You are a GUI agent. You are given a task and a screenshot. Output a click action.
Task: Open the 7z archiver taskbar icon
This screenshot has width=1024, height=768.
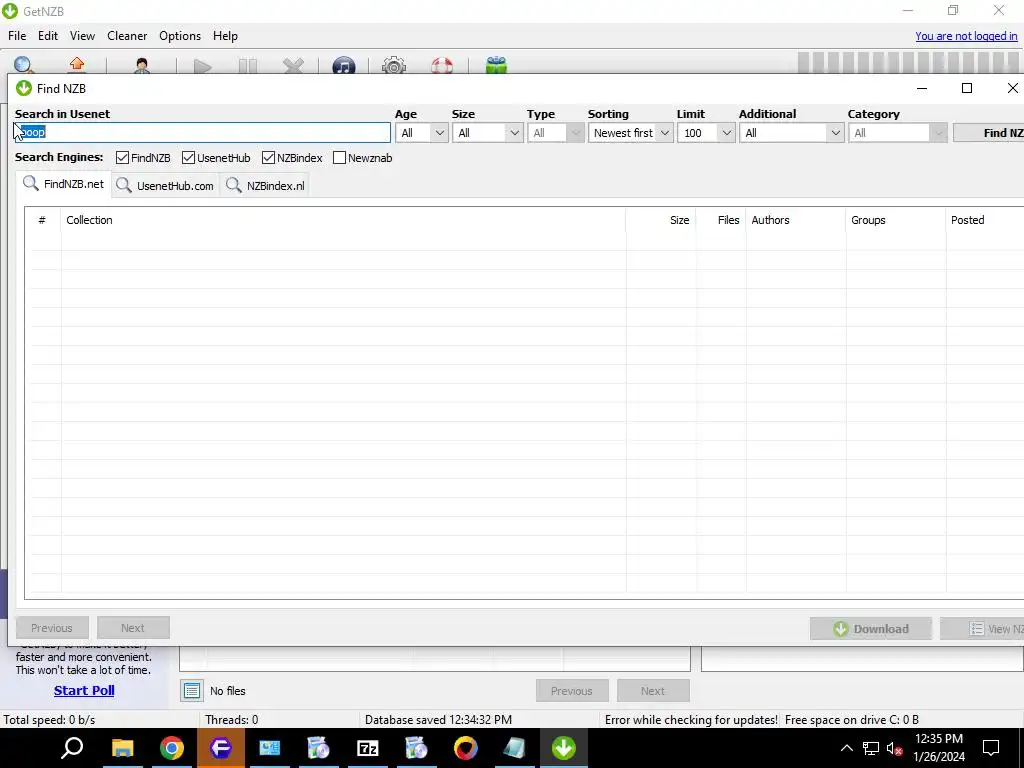pos(368,748)
